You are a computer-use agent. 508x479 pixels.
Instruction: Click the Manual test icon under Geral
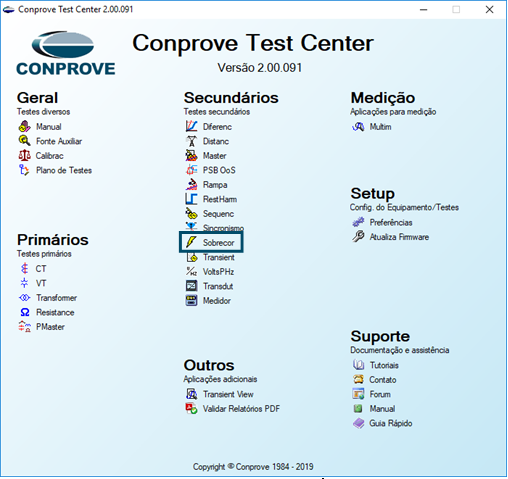pyautogui.click(x=24, y=127)
